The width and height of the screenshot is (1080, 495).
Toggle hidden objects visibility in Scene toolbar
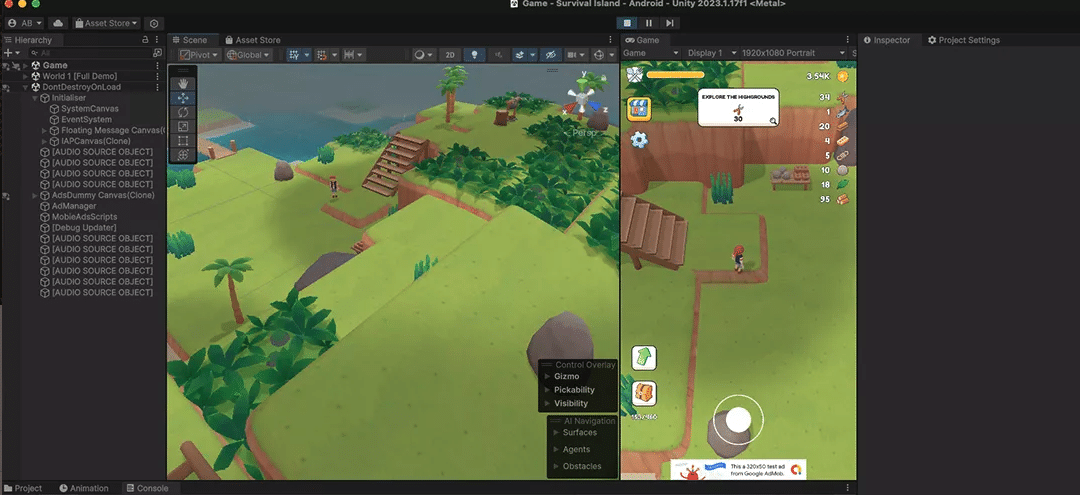[x=550, y=55]
